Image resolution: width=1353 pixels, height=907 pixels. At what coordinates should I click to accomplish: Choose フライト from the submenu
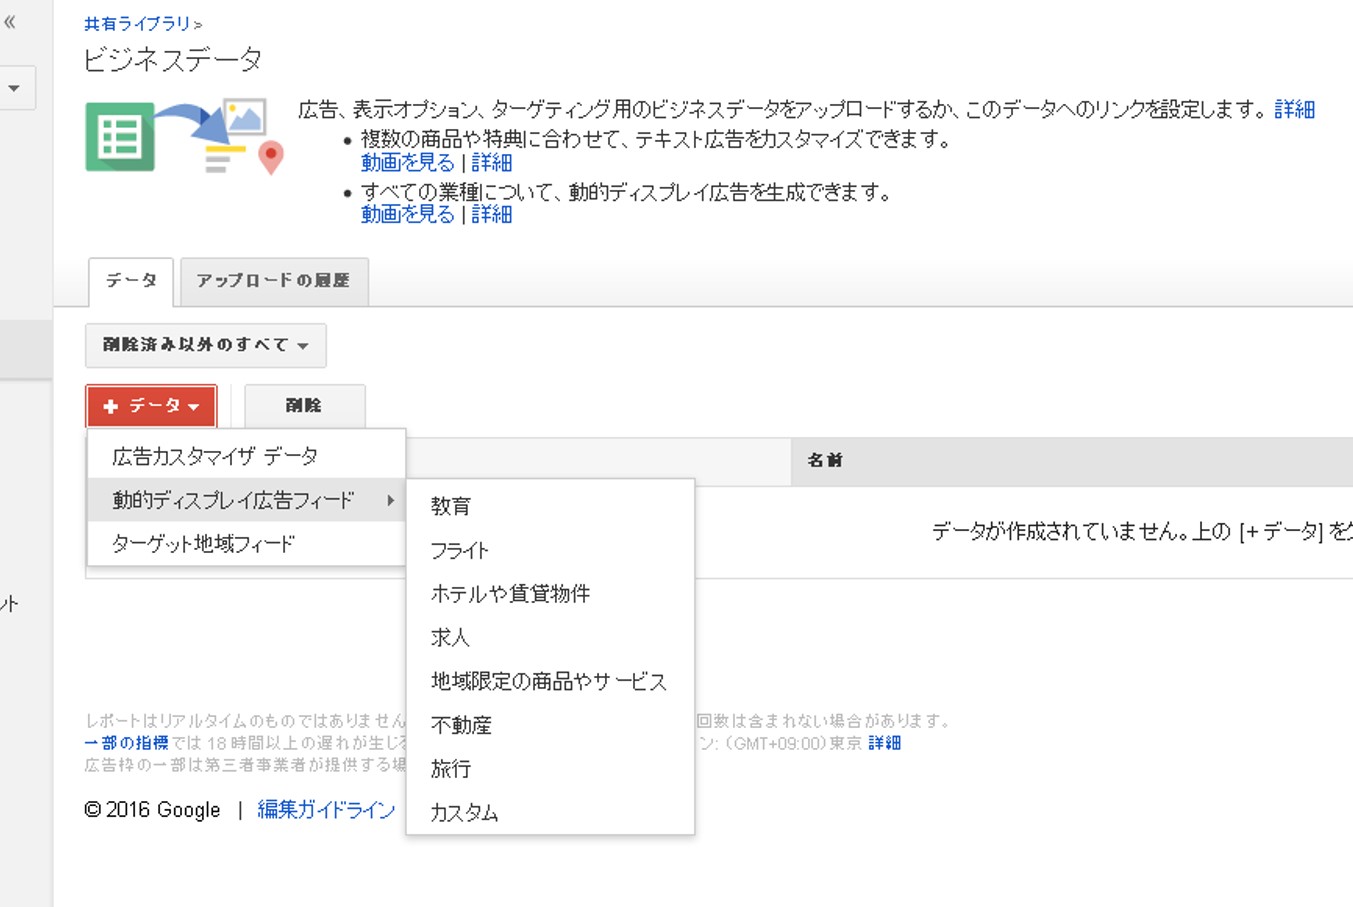[x=550, y=550]
